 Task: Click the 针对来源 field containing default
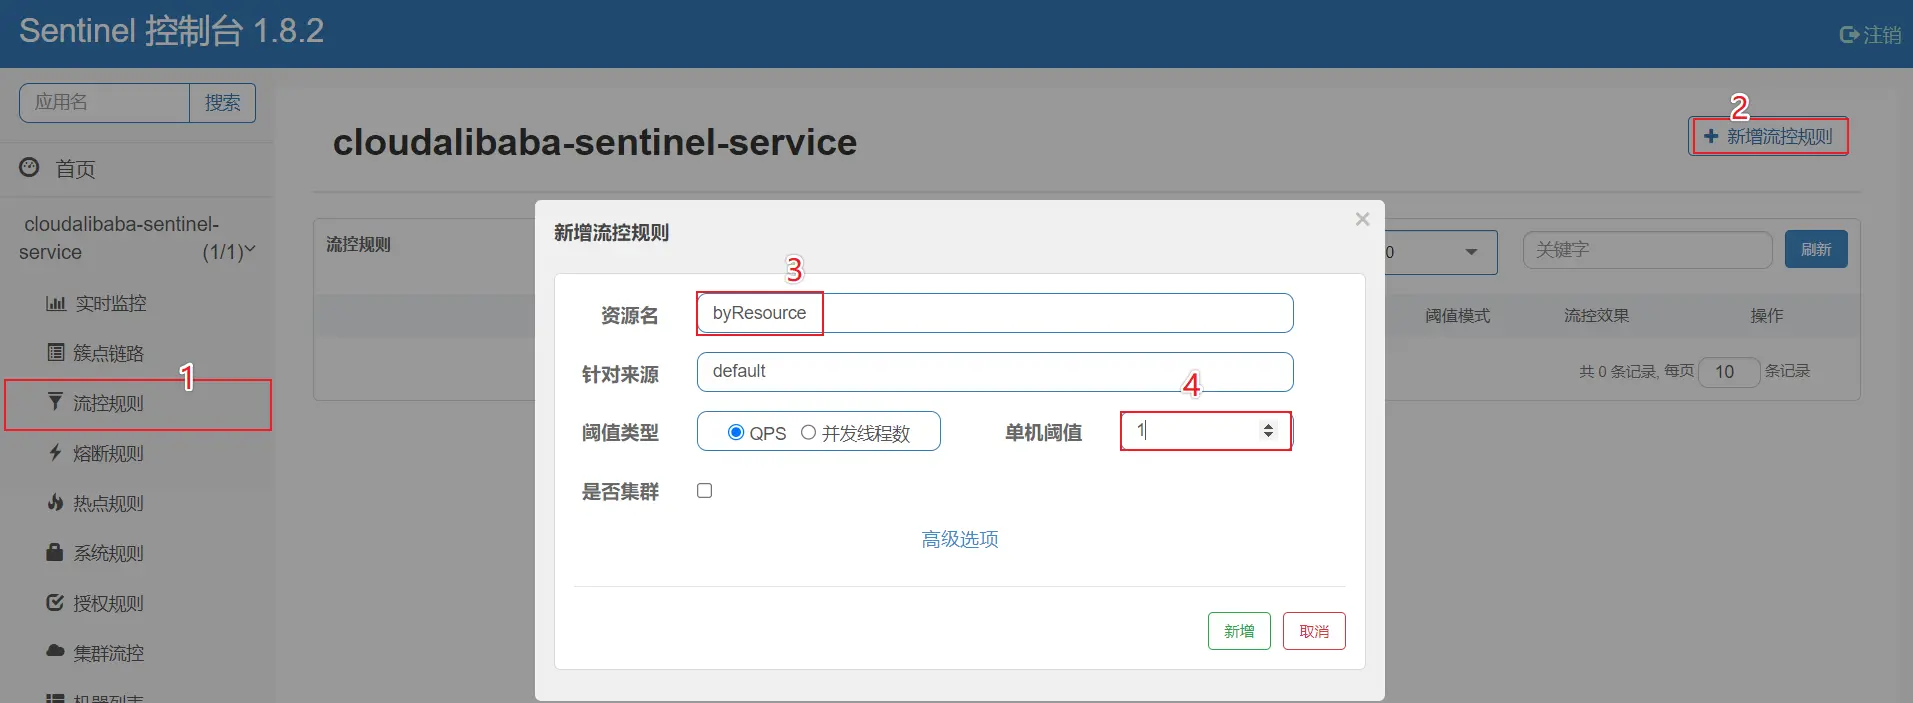995,372
